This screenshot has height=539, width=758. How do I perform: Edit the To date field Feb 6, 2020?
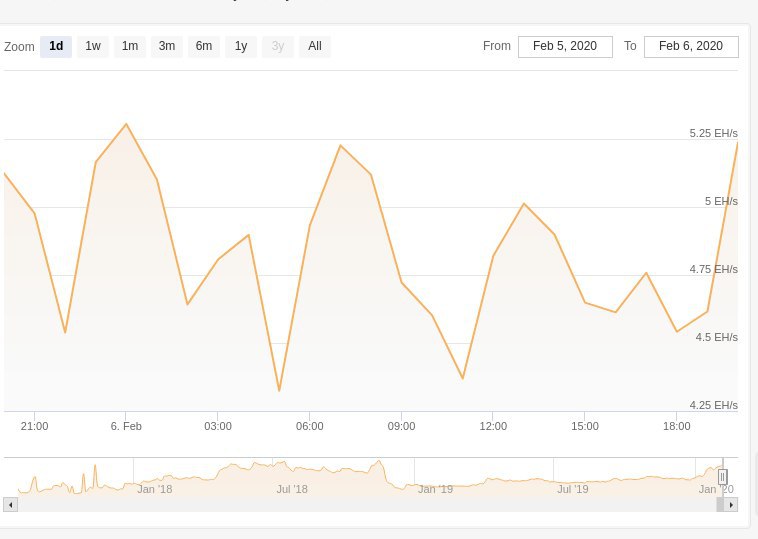[x=691, y=46]
